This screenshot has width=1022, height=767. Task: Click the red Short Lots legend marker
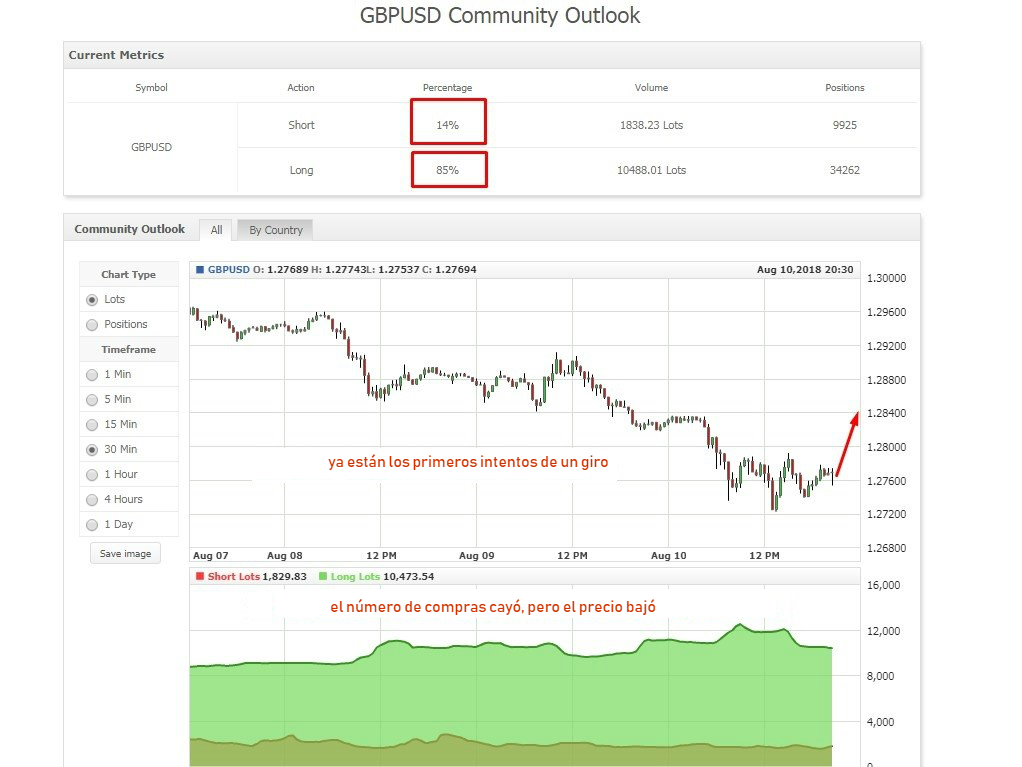click(200, 576)
